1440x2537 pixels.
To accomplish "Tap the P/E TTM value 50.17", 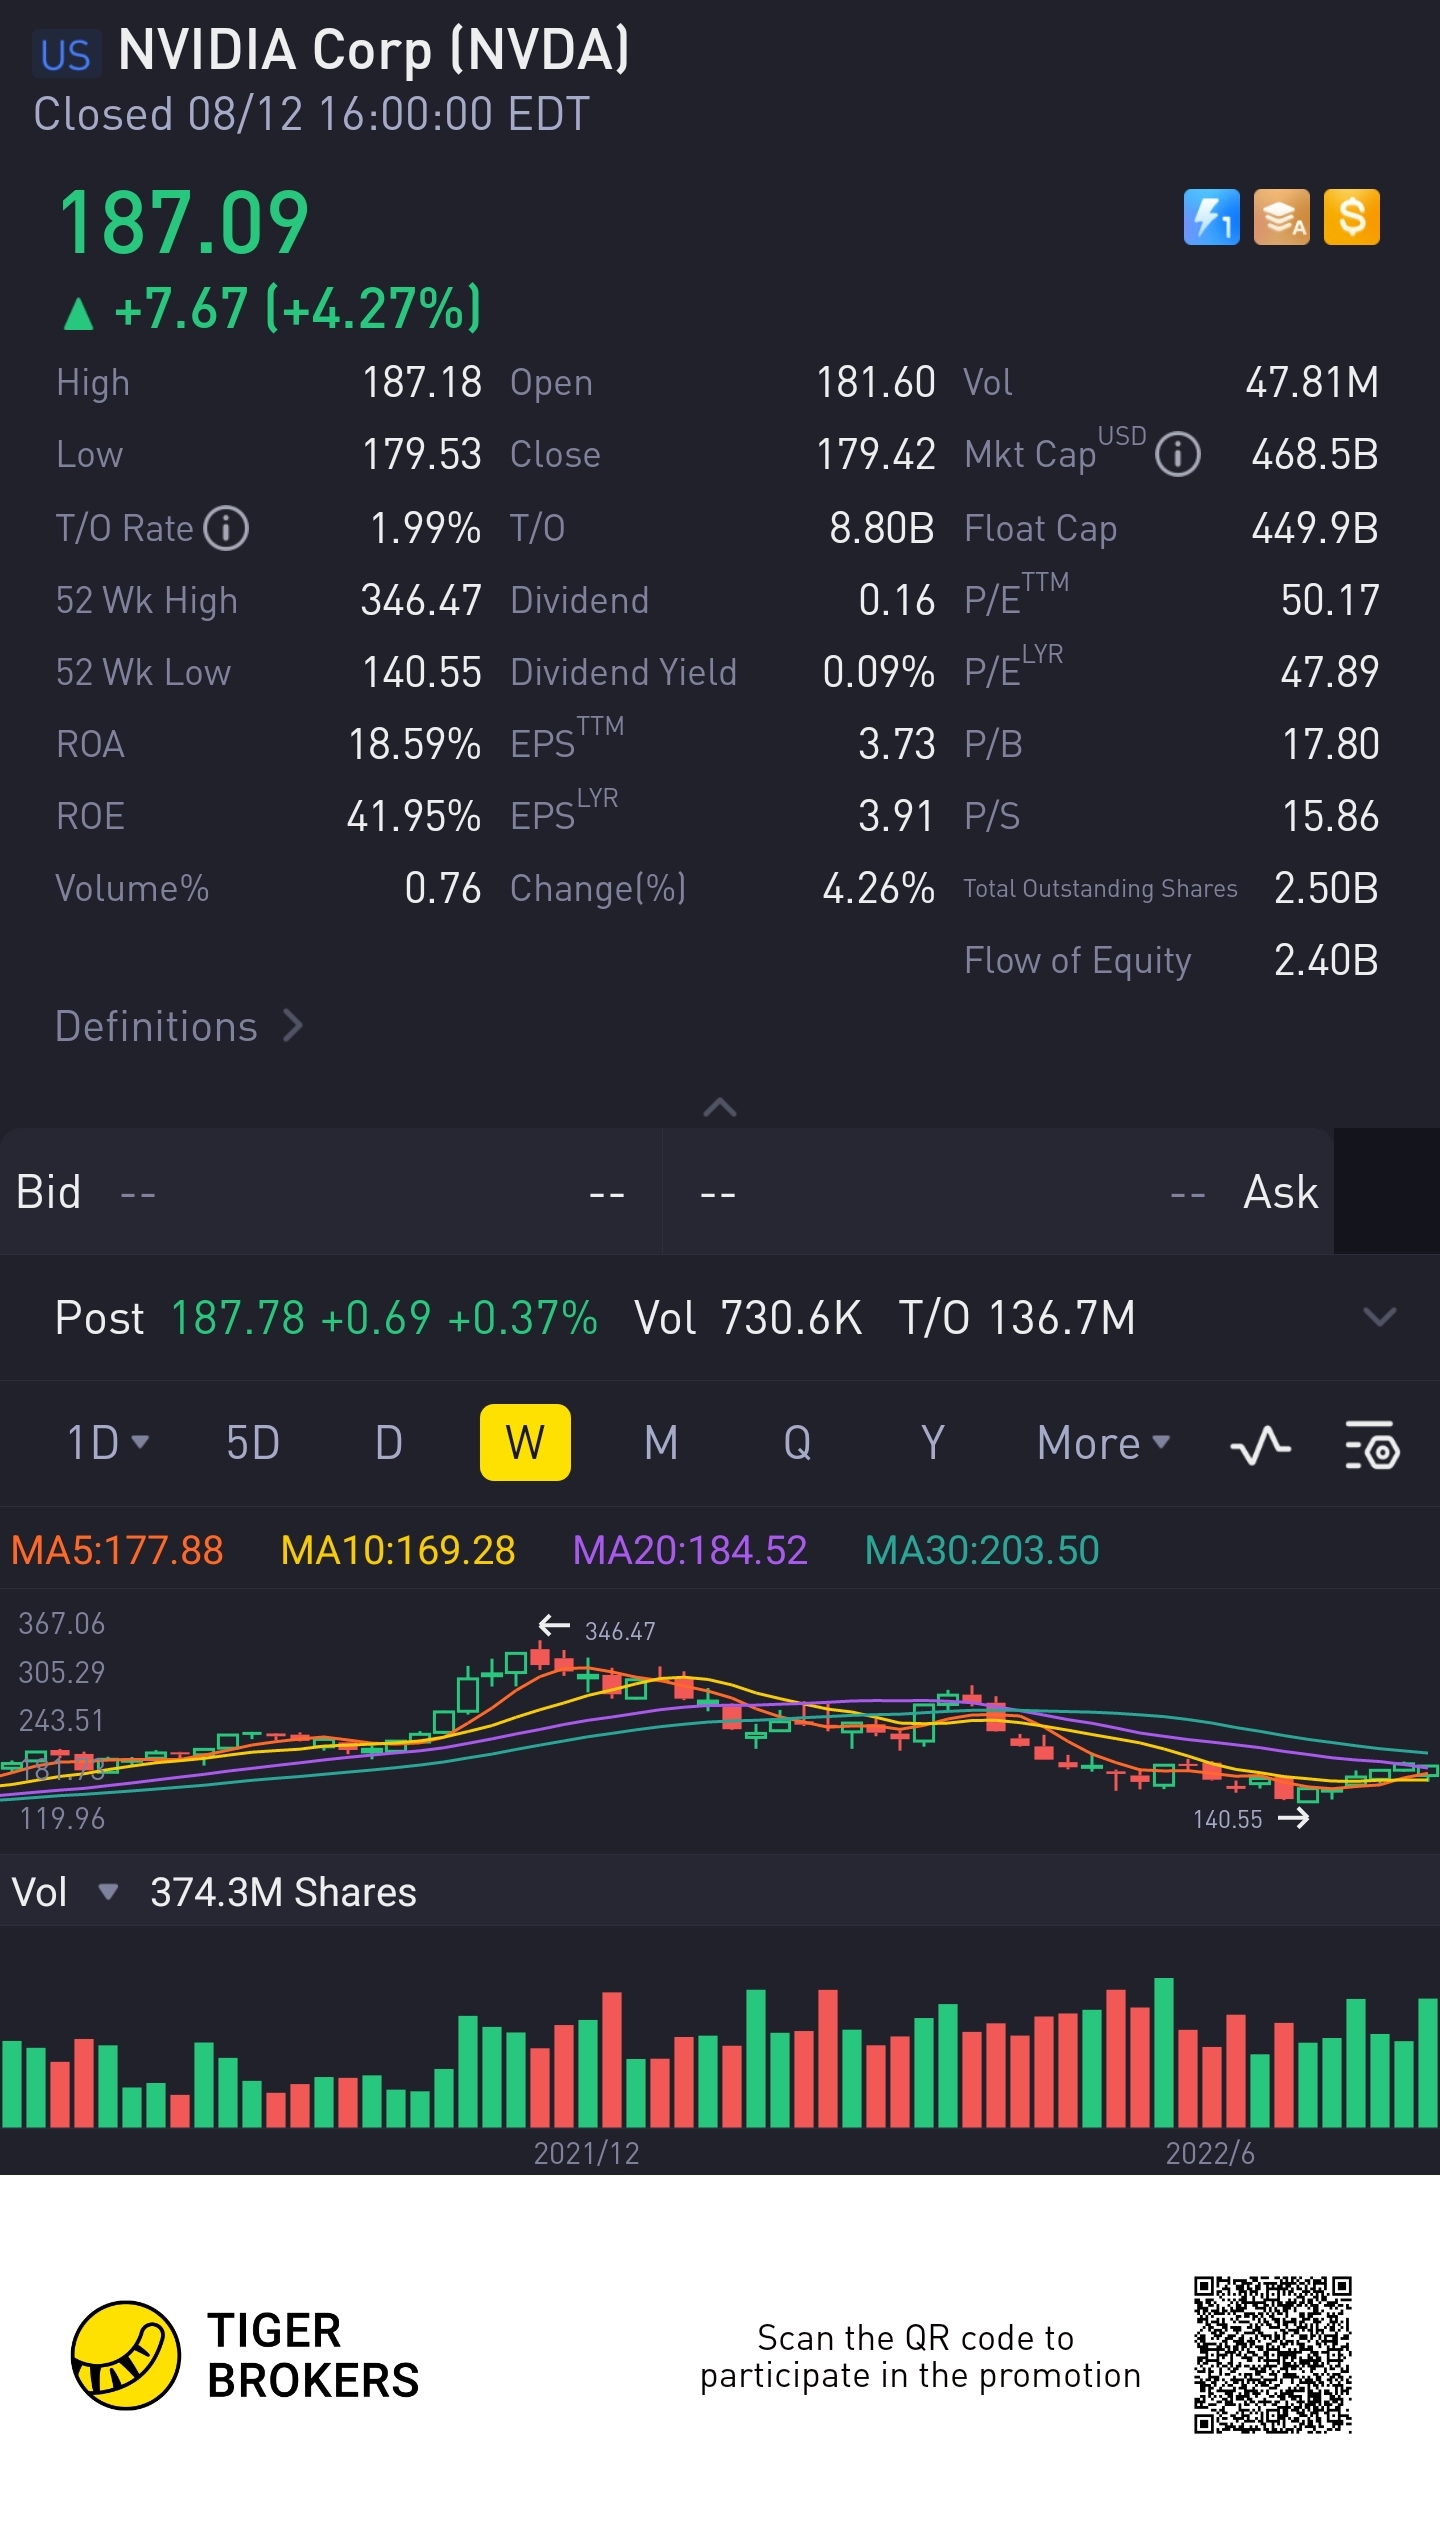I will (x=1330, y=600).
